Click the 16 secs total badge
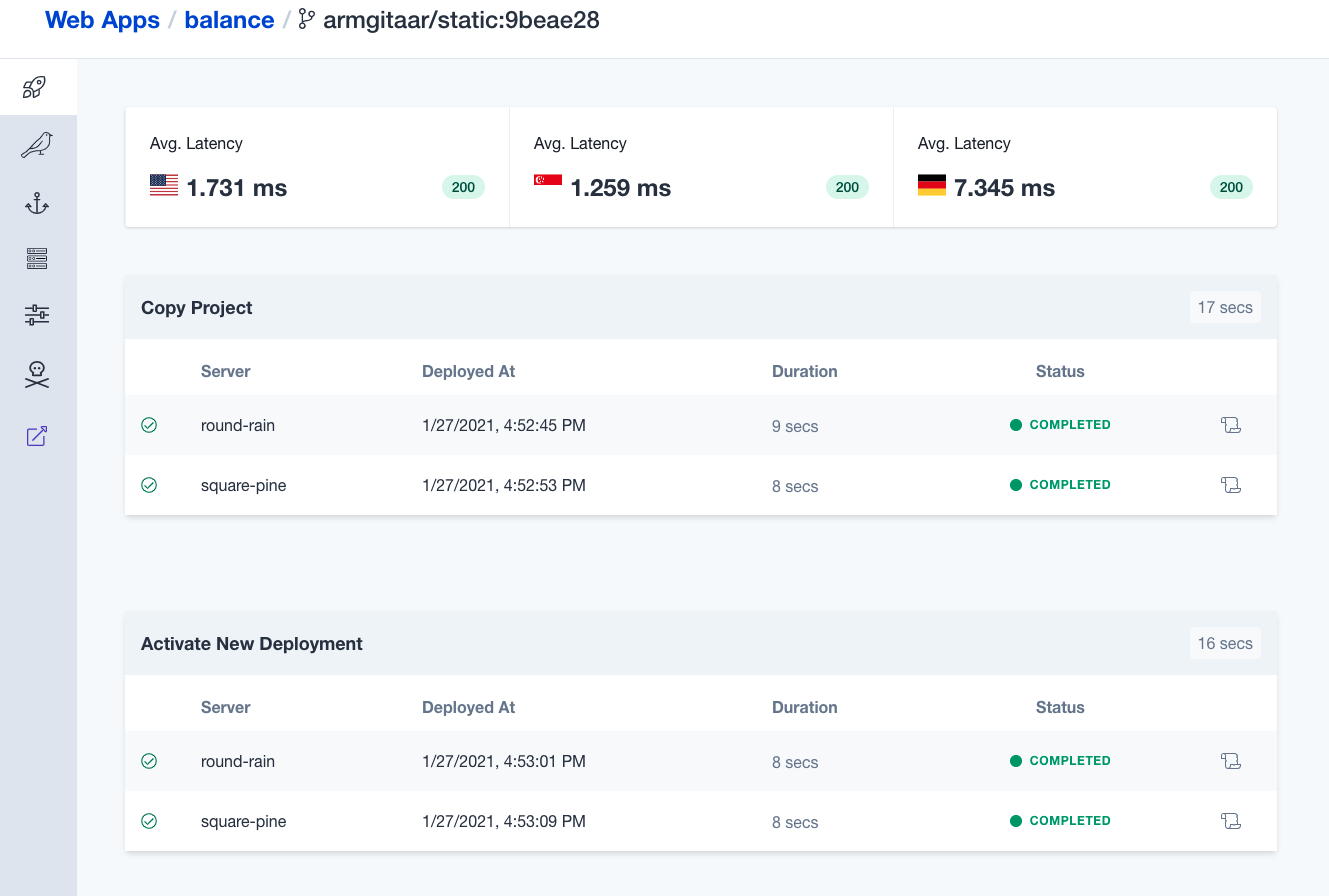 [x=1225, y=644]
